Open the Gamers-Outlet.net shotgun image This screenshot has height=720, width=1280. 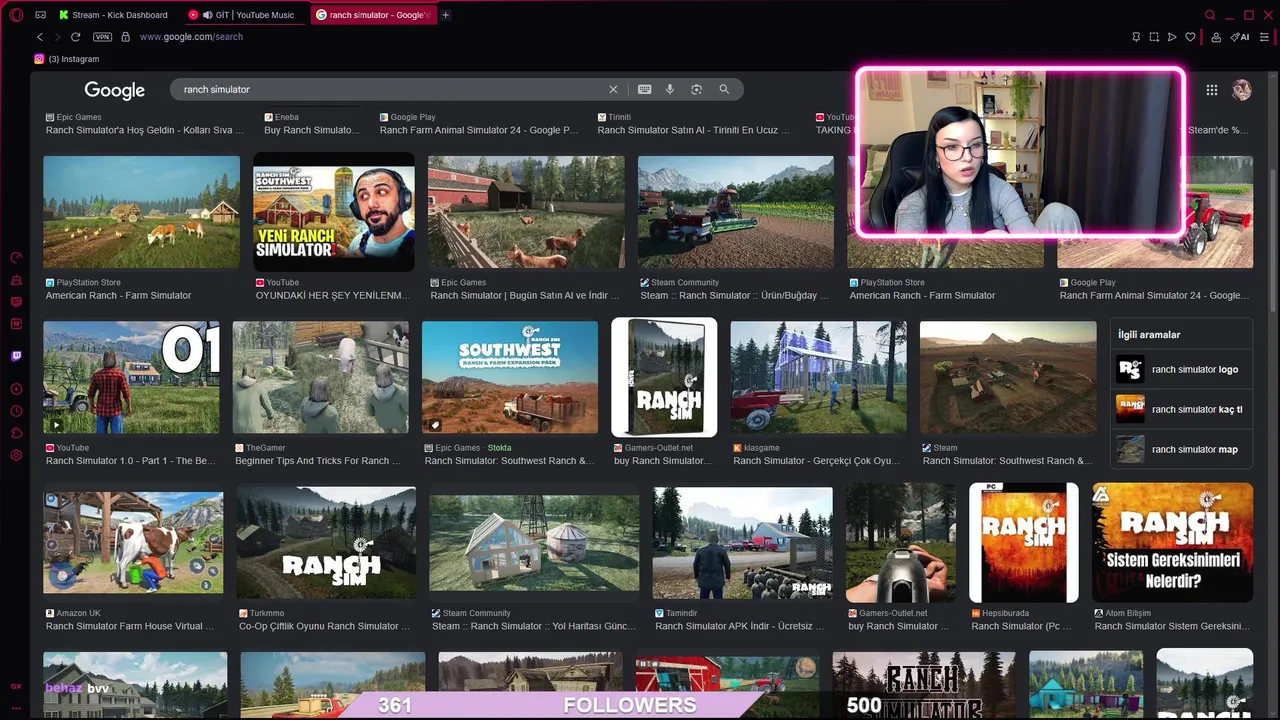(900, 542)
